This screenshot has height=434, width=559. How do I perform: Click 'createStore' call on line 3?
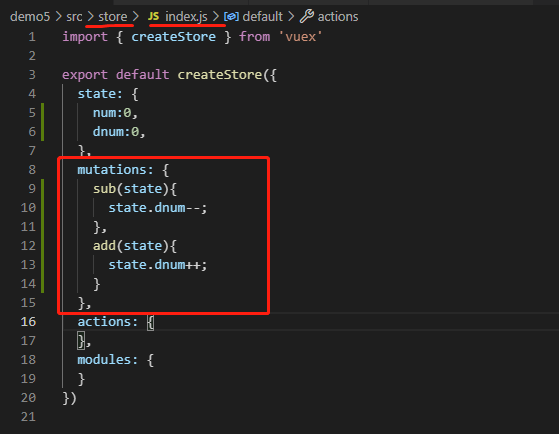tap(220, 75)
